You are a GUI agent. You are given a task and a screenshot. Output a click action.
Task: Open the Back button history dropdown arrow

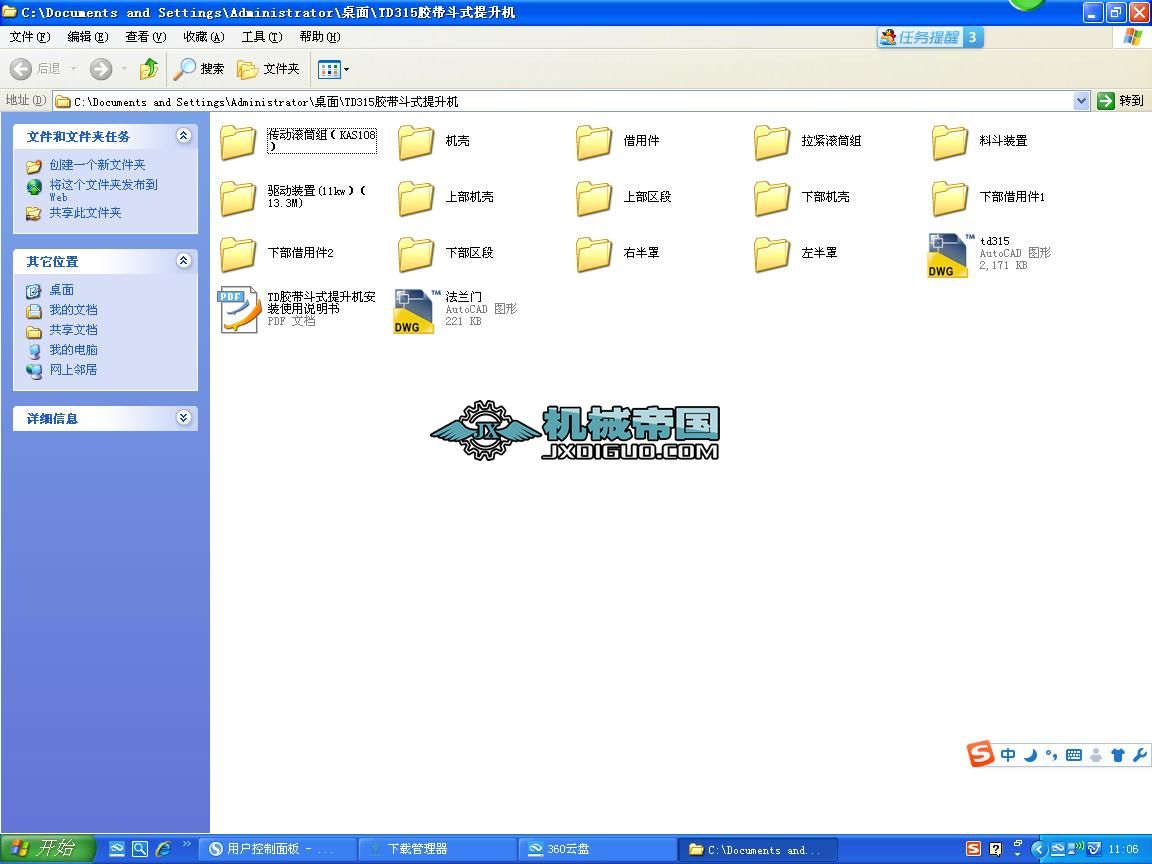click(x=73, y=69)
